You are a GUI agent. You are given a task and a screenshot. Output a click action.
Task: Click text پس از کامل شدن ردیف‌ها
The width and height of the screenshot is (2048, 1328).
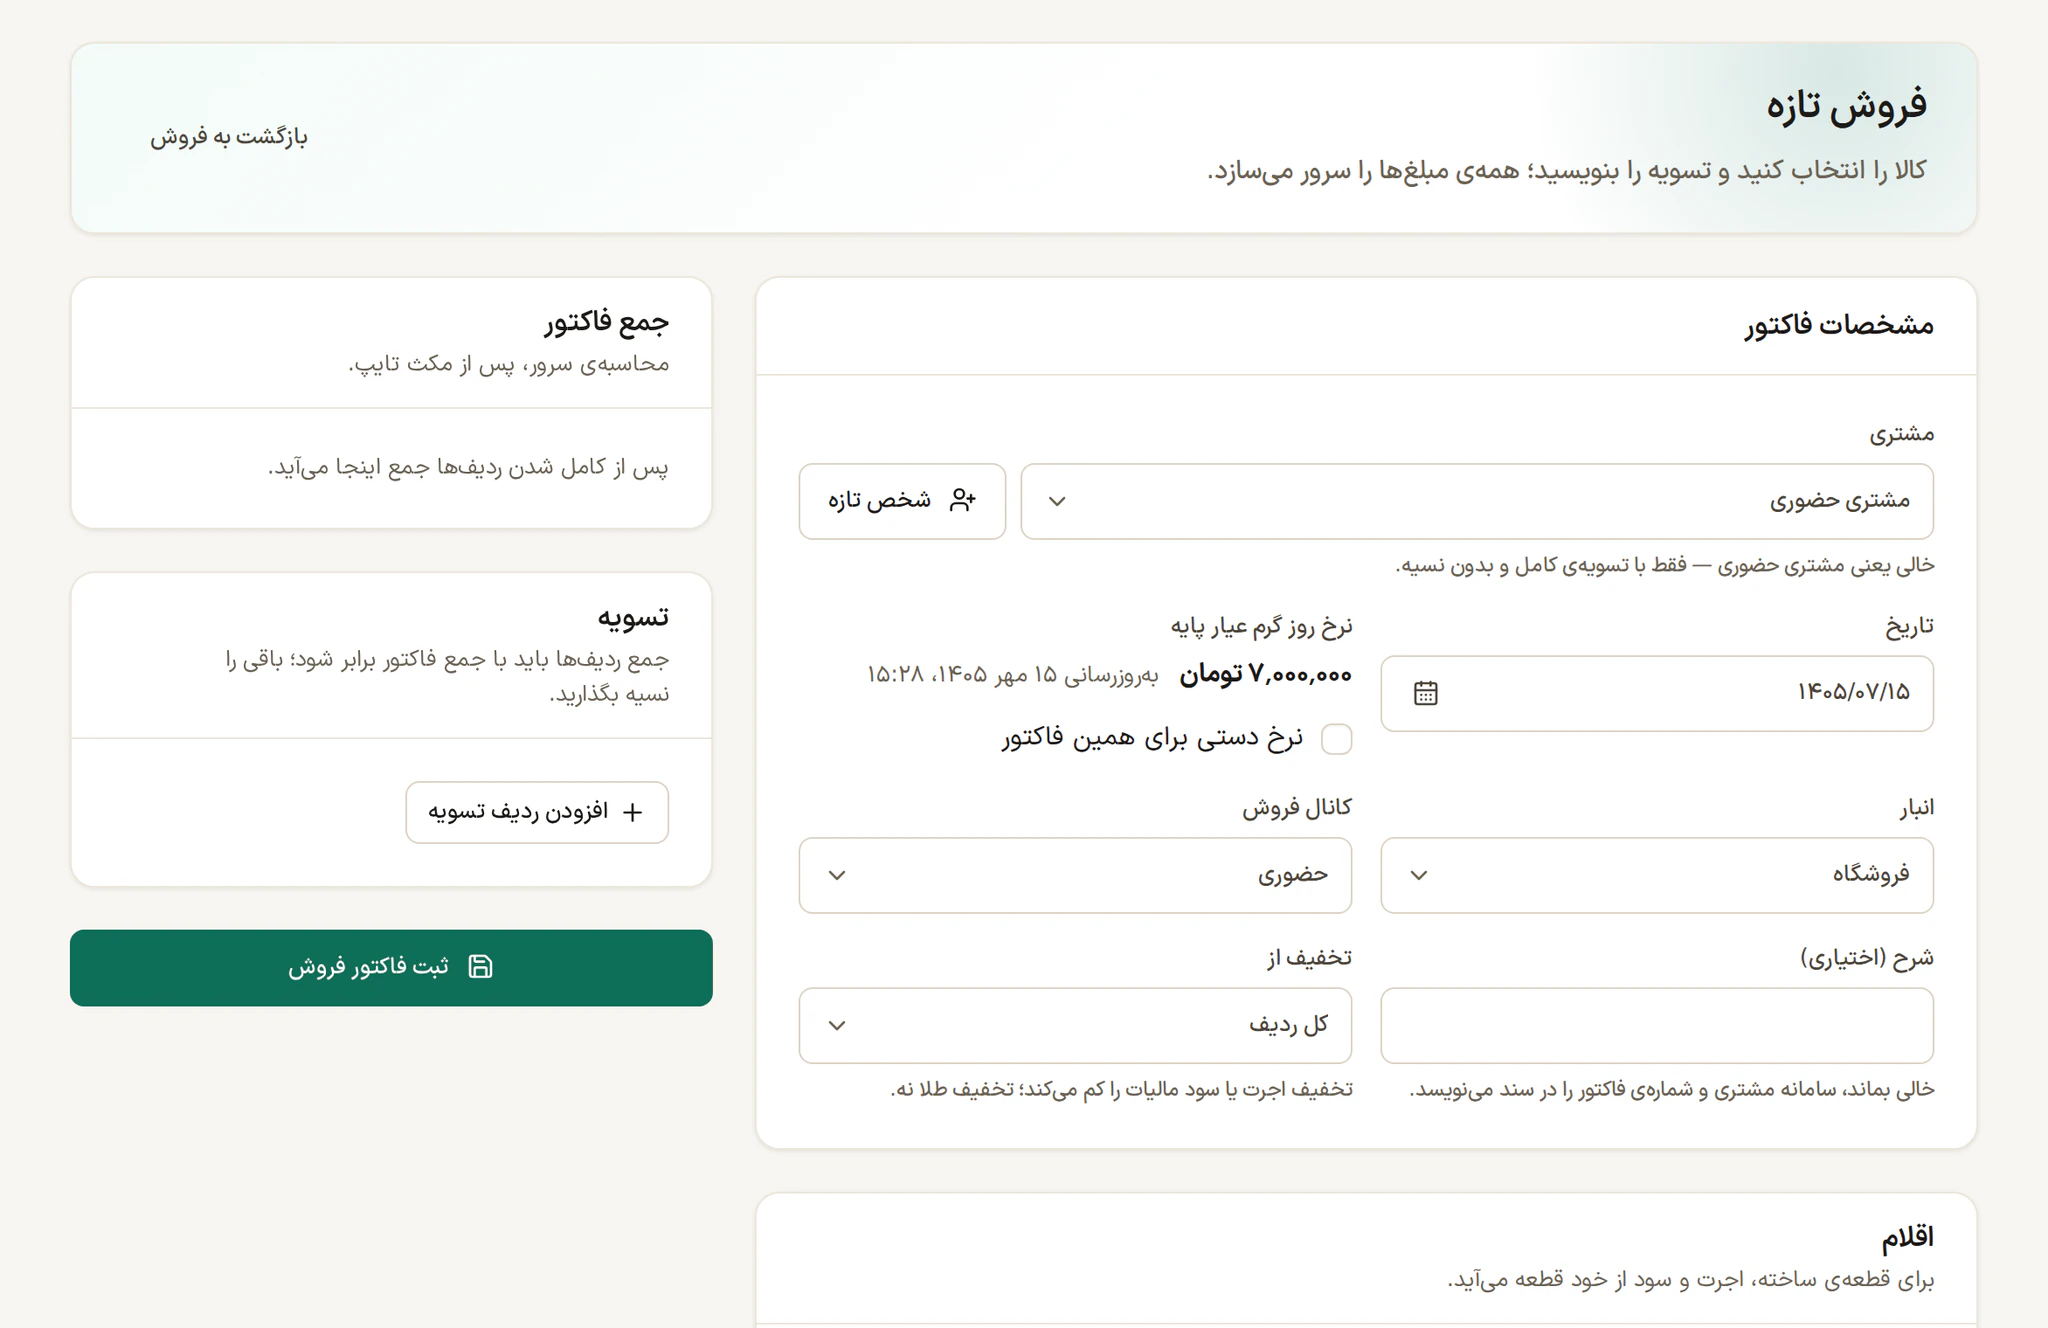pos(469,468)
